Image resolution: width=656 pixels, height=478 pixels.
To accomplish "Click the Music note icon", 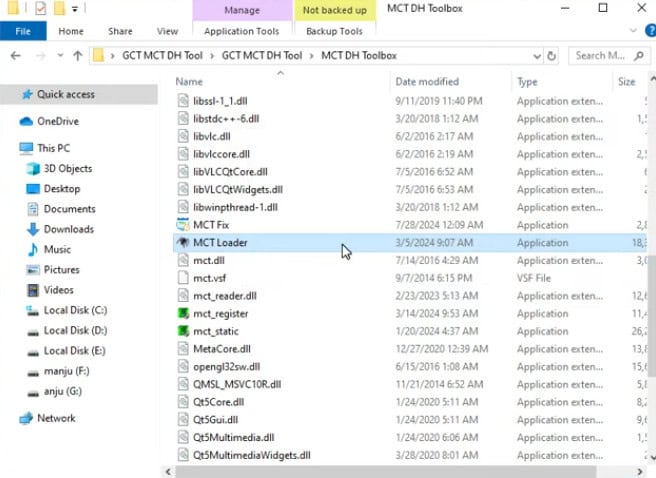I will (33, 250).
